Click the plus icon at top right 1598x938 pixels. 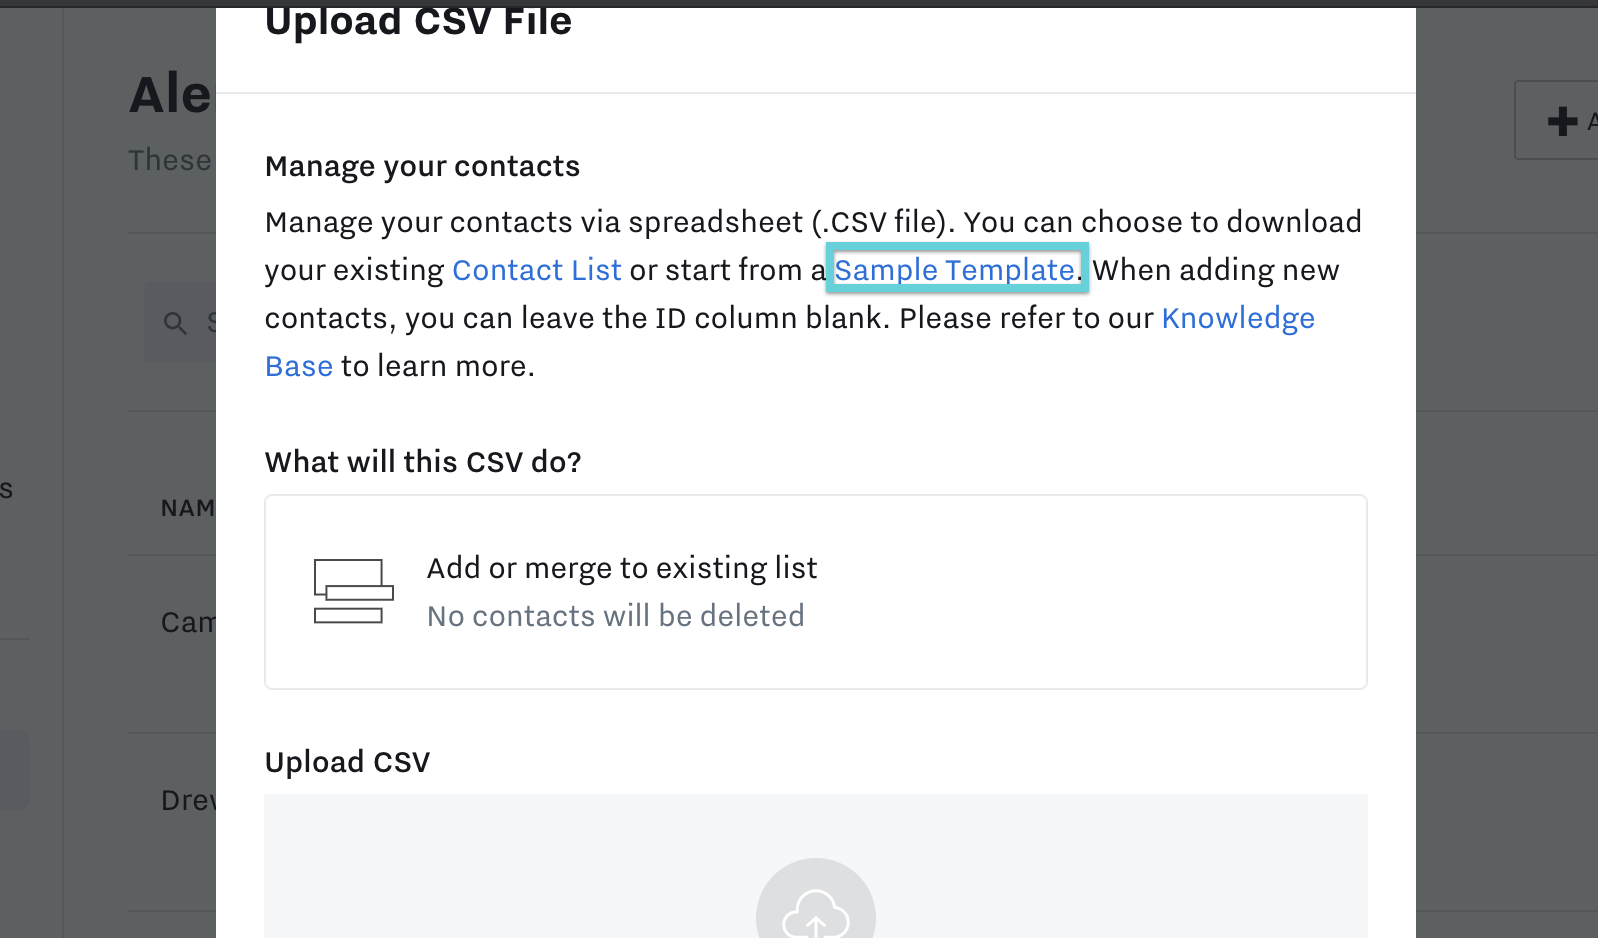coord(1562,122)
